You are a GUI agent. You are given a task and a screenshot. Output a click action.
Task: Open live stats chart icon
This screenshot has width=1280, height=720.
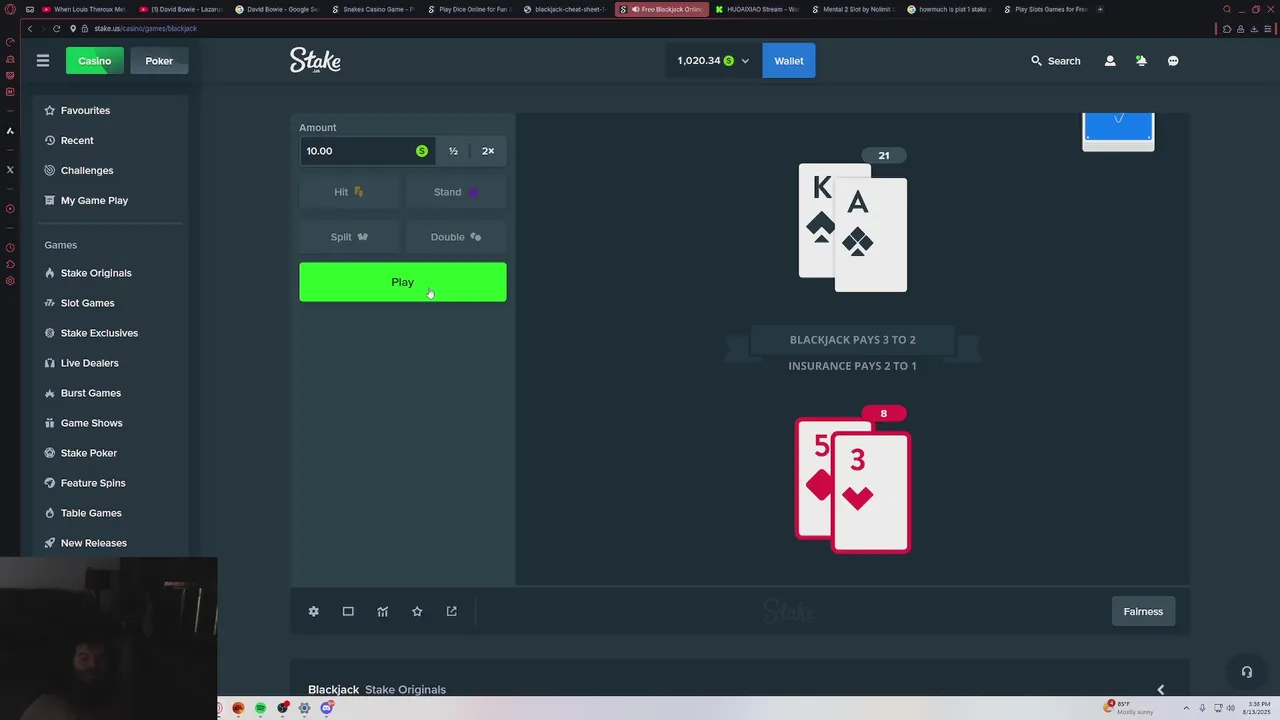(382, 611)
